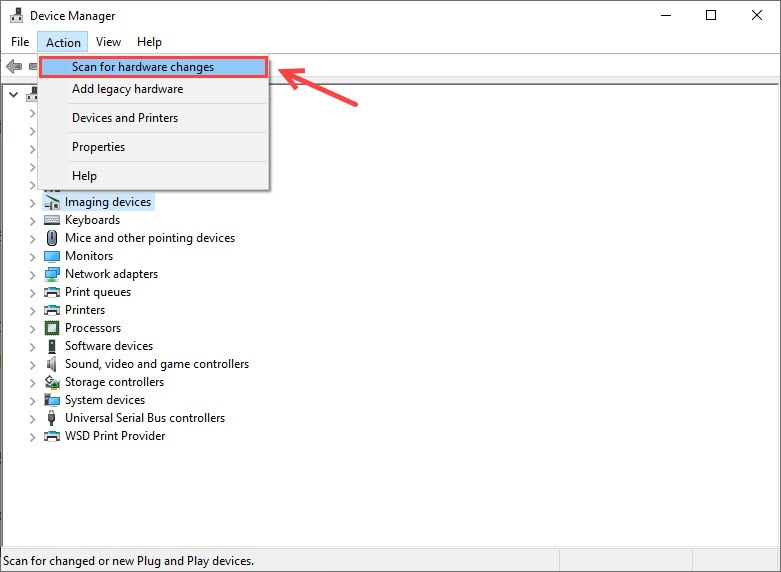Click the USB icon for Universal Serial Bus
This screenshot has width=781, height=572.
(51, 418)
